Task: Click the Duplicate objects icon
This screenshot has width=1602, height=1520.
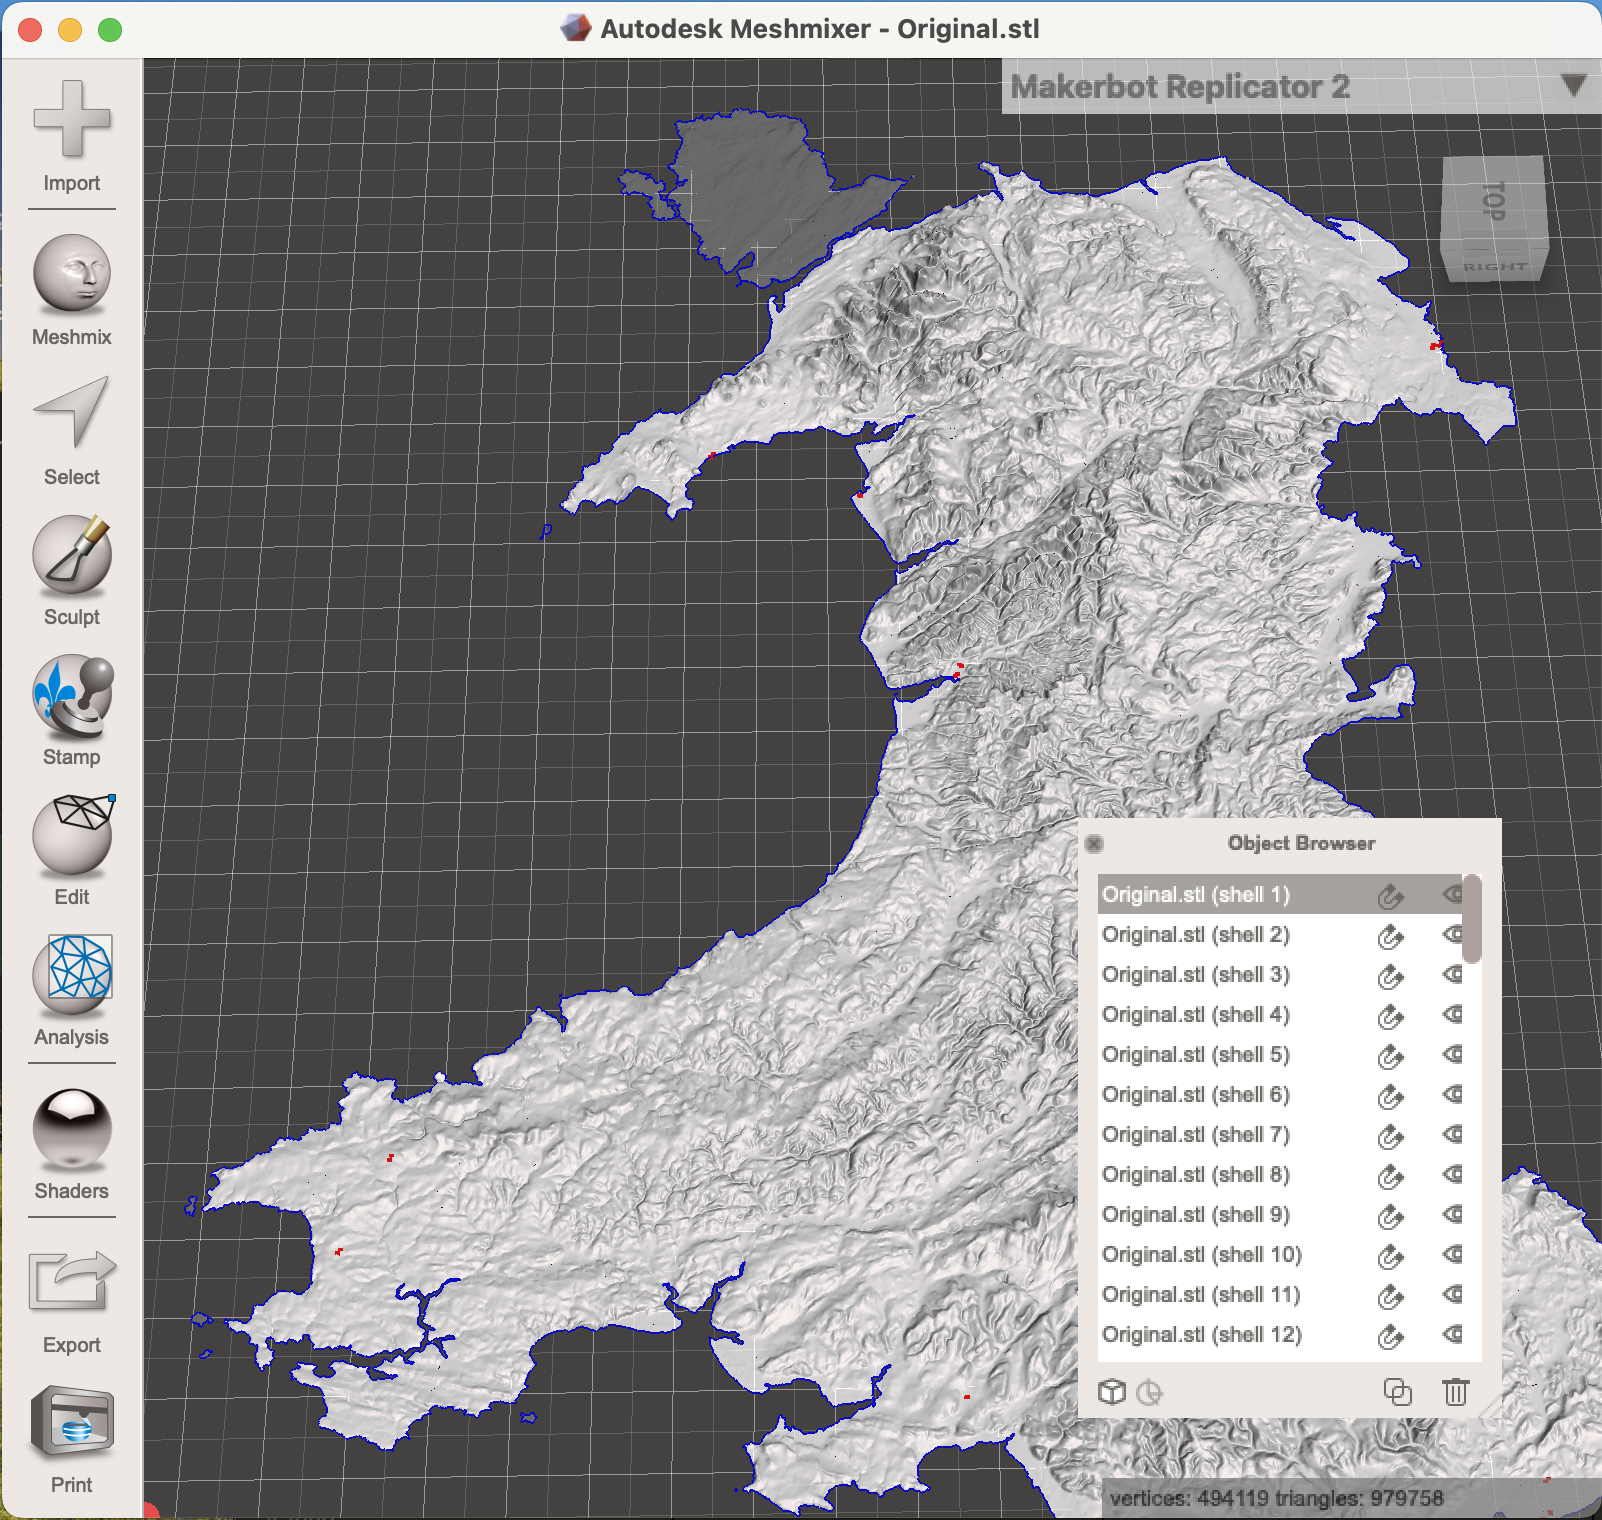Action: (x=1397, y=1391)
